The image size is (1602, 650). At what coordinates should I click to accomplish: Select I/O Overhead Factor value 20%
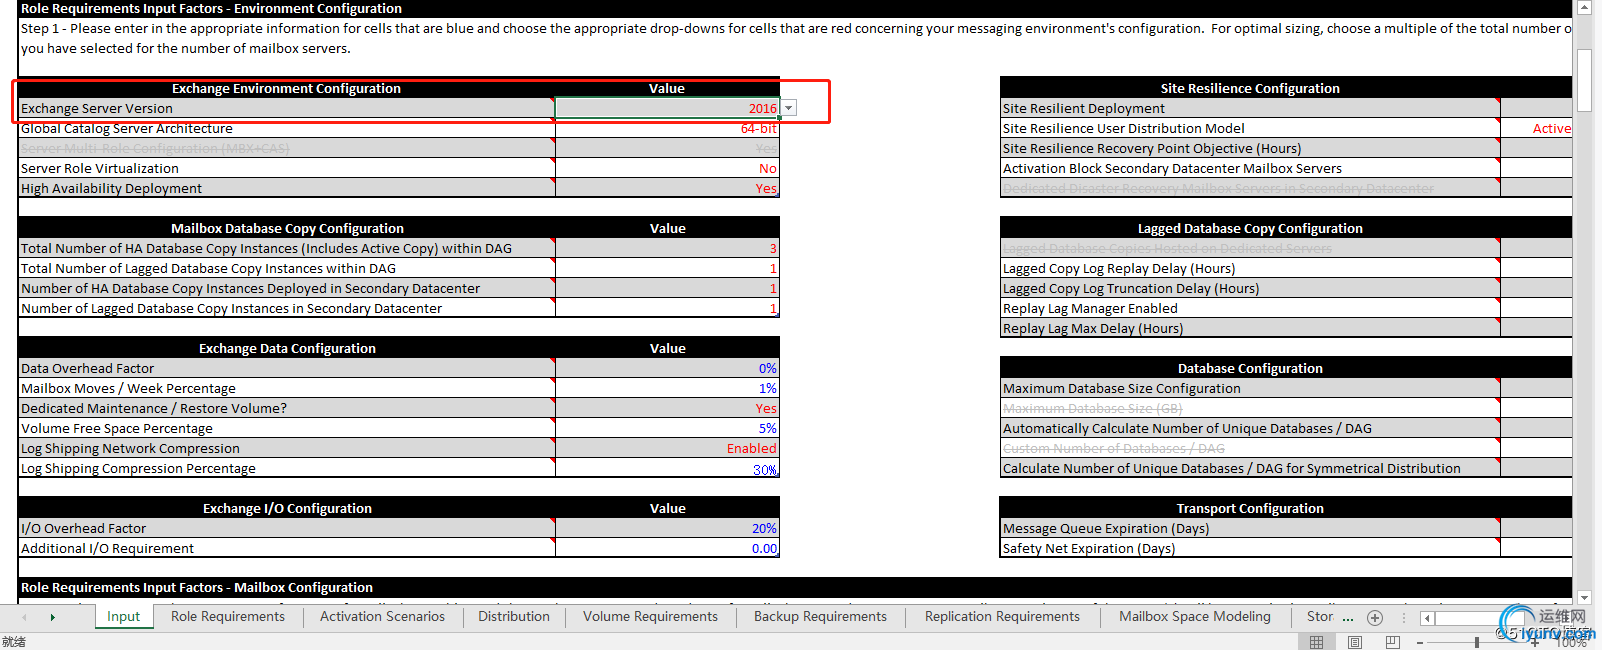tap(667, 528)
